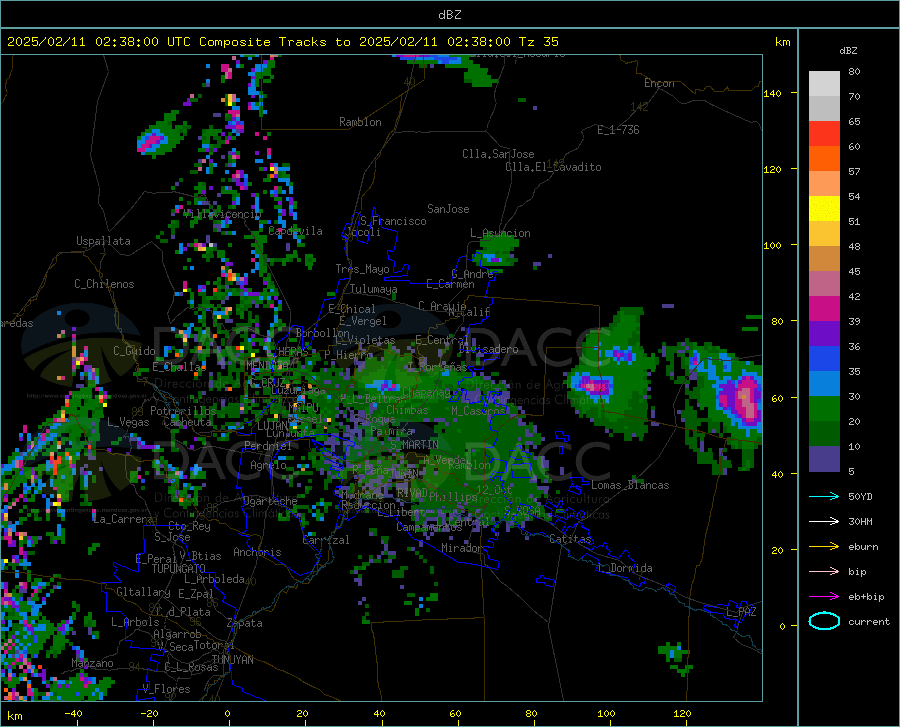
Task: Click the small green echo southeast near 120 km
Action: (676, 656)
